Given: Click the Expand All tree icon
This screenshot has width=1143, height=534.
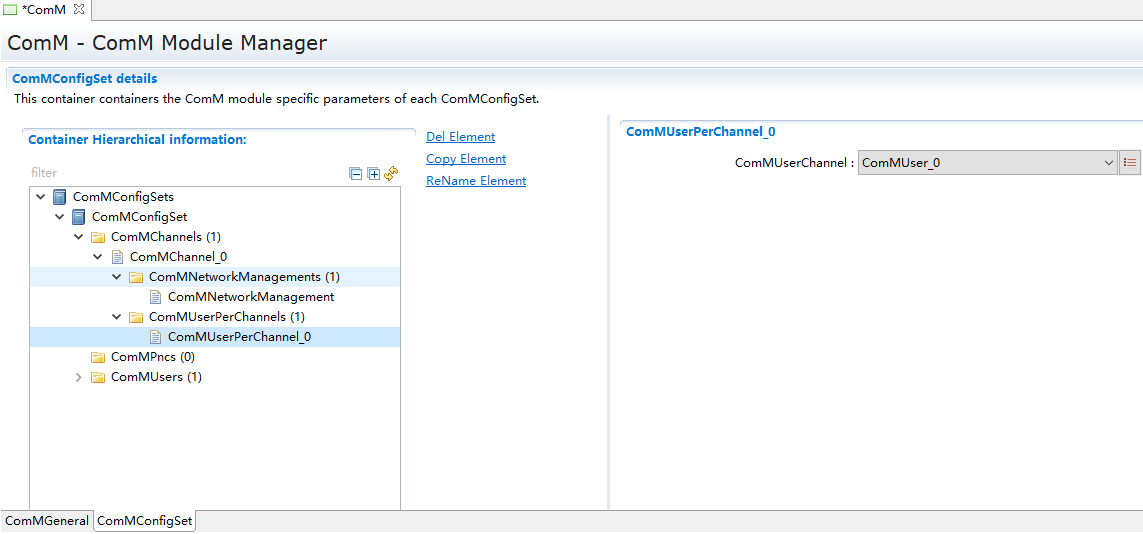Looking at the screenshot, I should coord(373,173).
